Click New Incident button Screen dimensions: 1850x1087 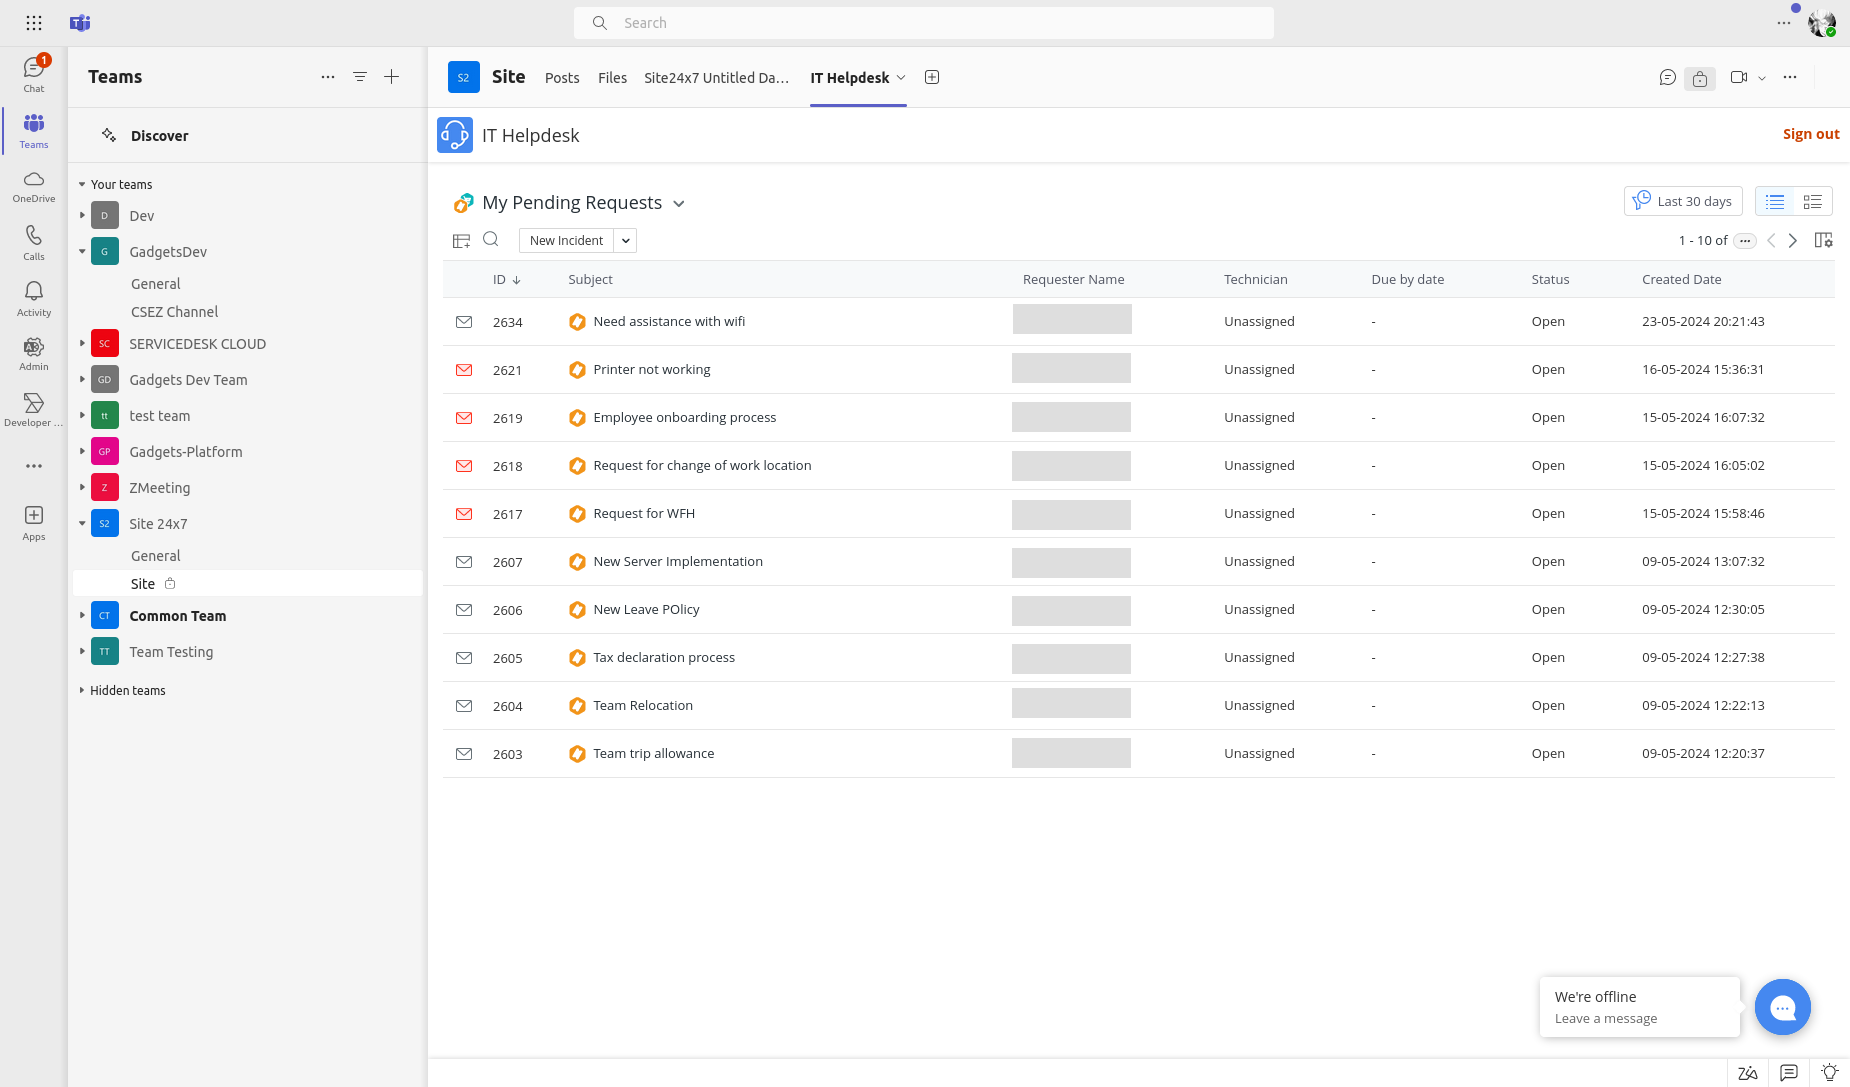(566, 240)
